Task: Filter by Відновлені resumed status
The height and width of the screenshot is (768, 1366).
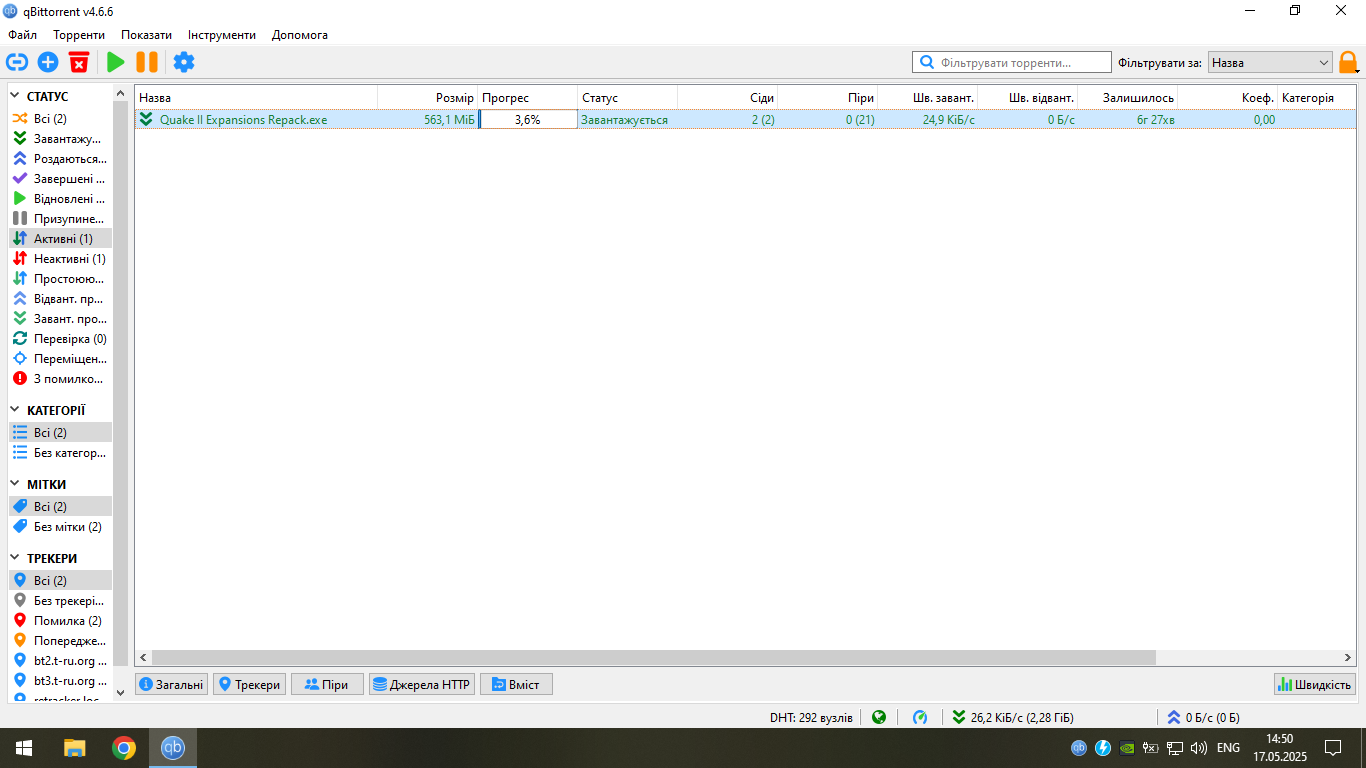Action: point(60,199)
